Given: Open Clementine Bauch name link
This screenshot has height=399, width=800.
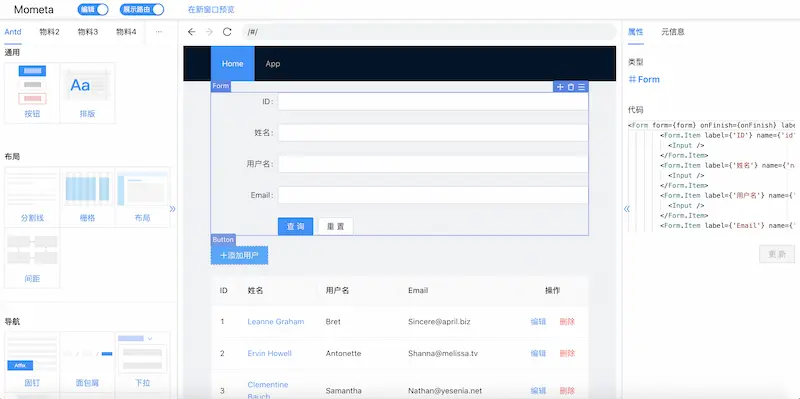Looking at the screenshot, I should pos(268,390).
